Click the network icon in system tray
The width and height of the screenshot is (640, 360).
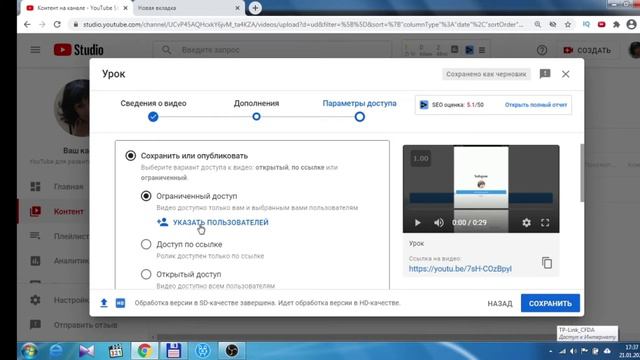click(x=563, y=351)
